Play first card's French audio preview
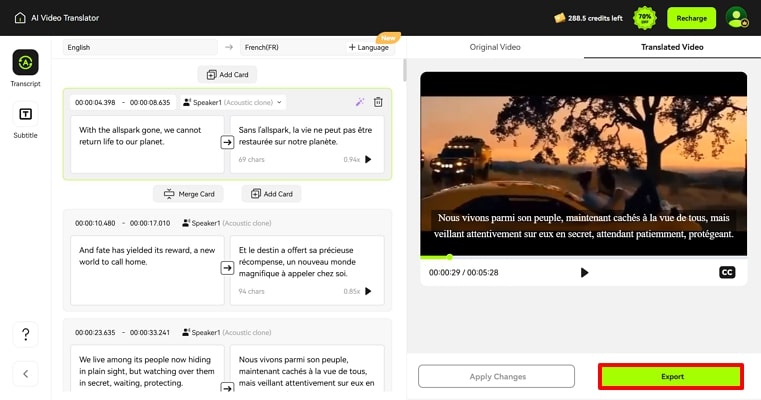Screen dimensions: 761x400 (368, 159)
